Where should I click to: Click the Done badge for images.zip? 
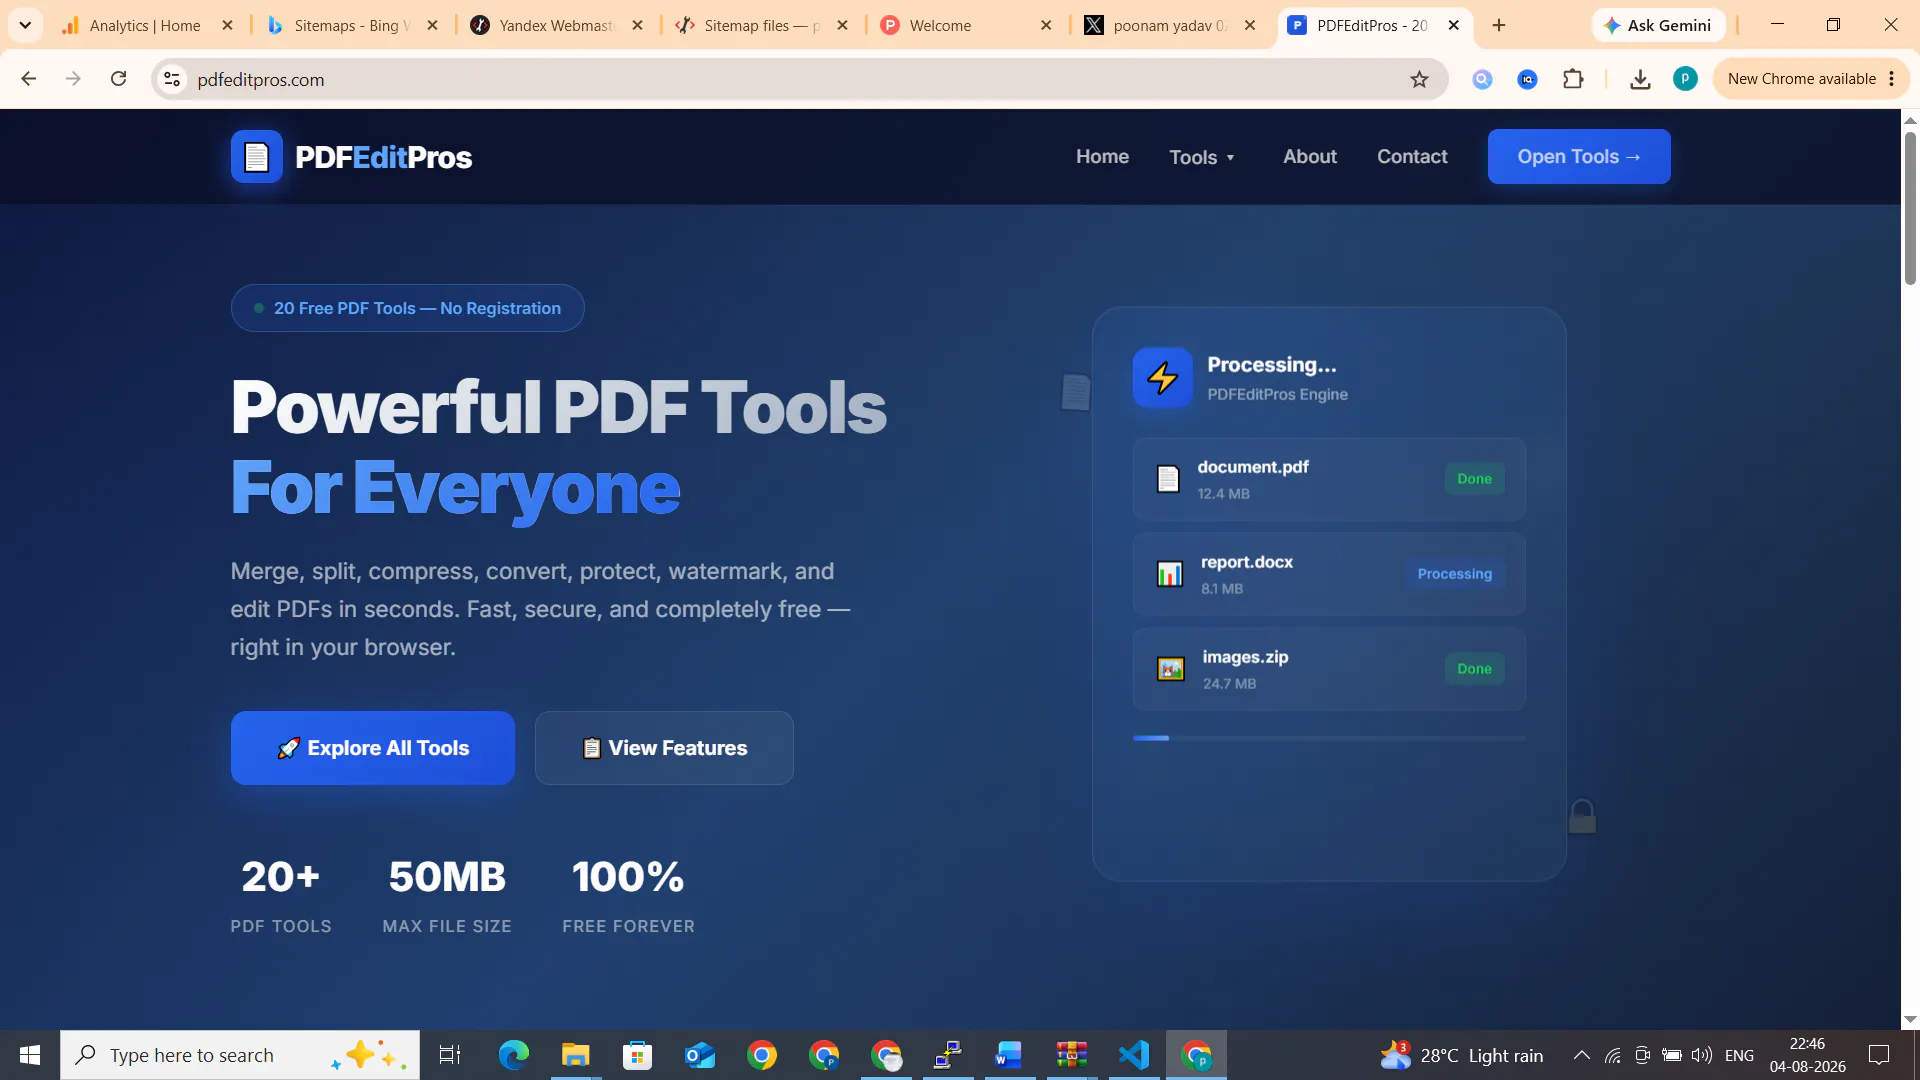(1474, 669)
